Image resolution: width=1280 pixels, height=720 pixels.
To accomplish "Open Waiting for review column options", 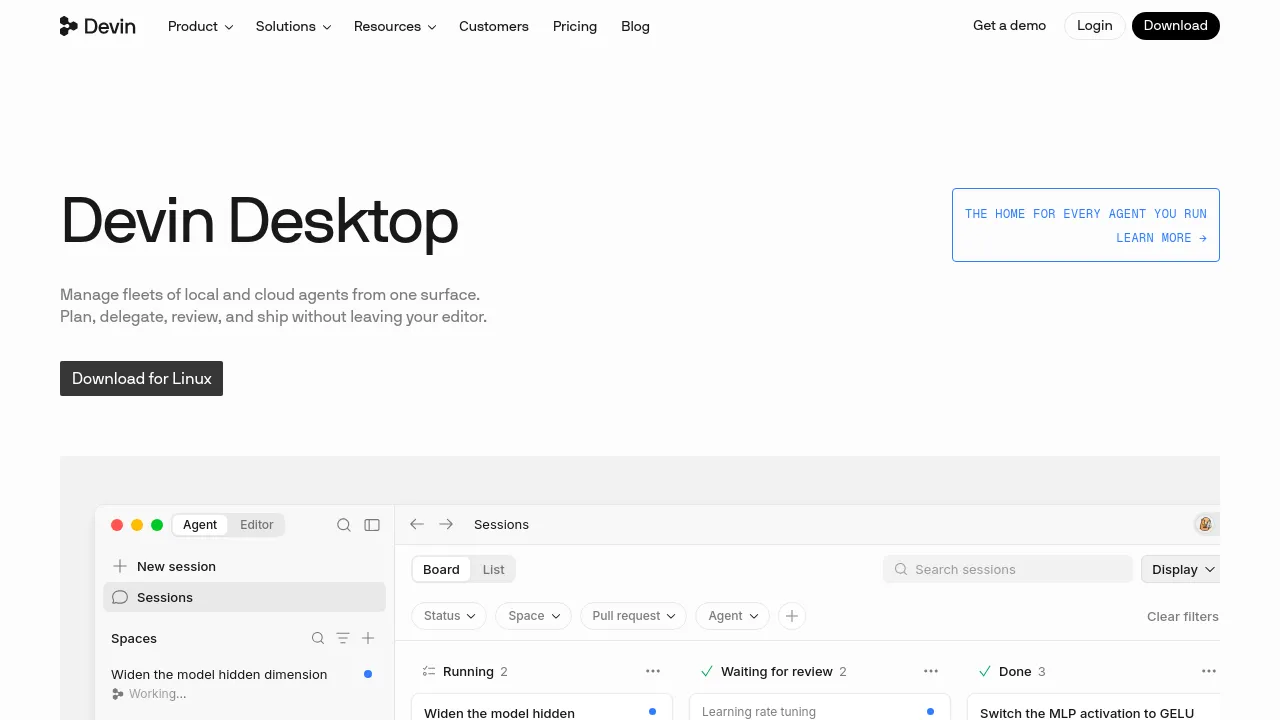I will click(x=931, y=671).
